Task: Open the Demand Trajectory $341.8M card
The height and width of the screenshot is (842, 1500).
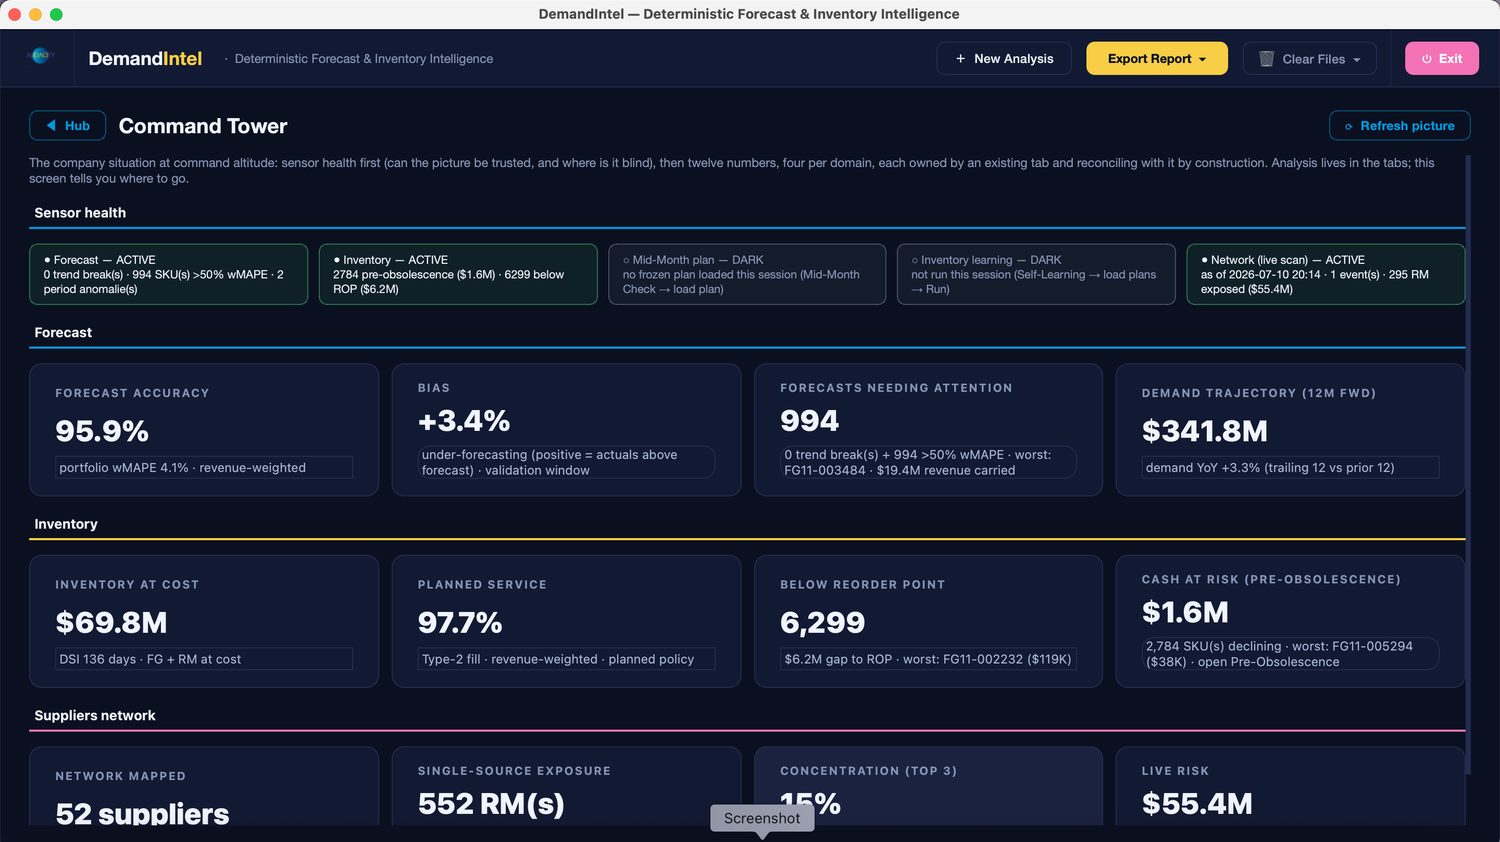Action: 1290,430
